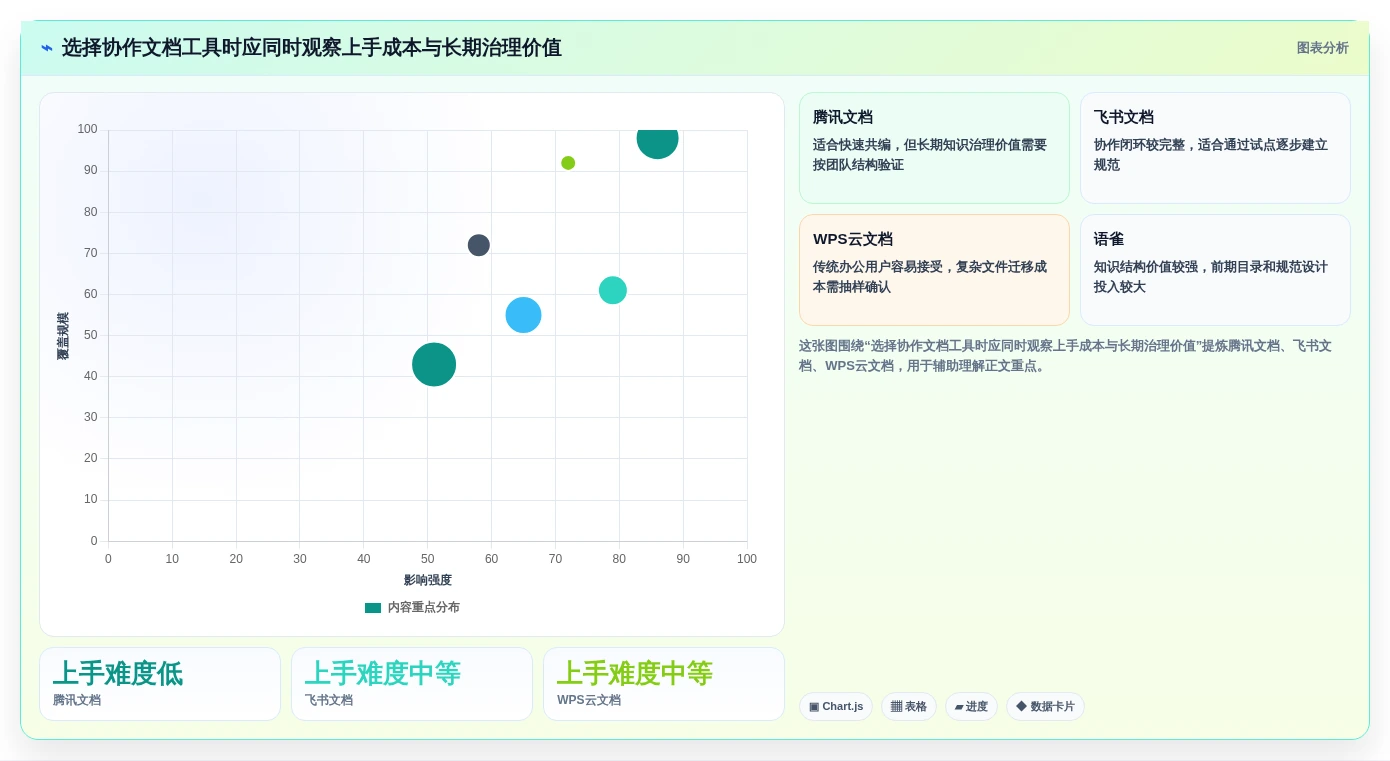Click the 传统办公用户容易接受 description text
1390x761 pixels.
930,277
